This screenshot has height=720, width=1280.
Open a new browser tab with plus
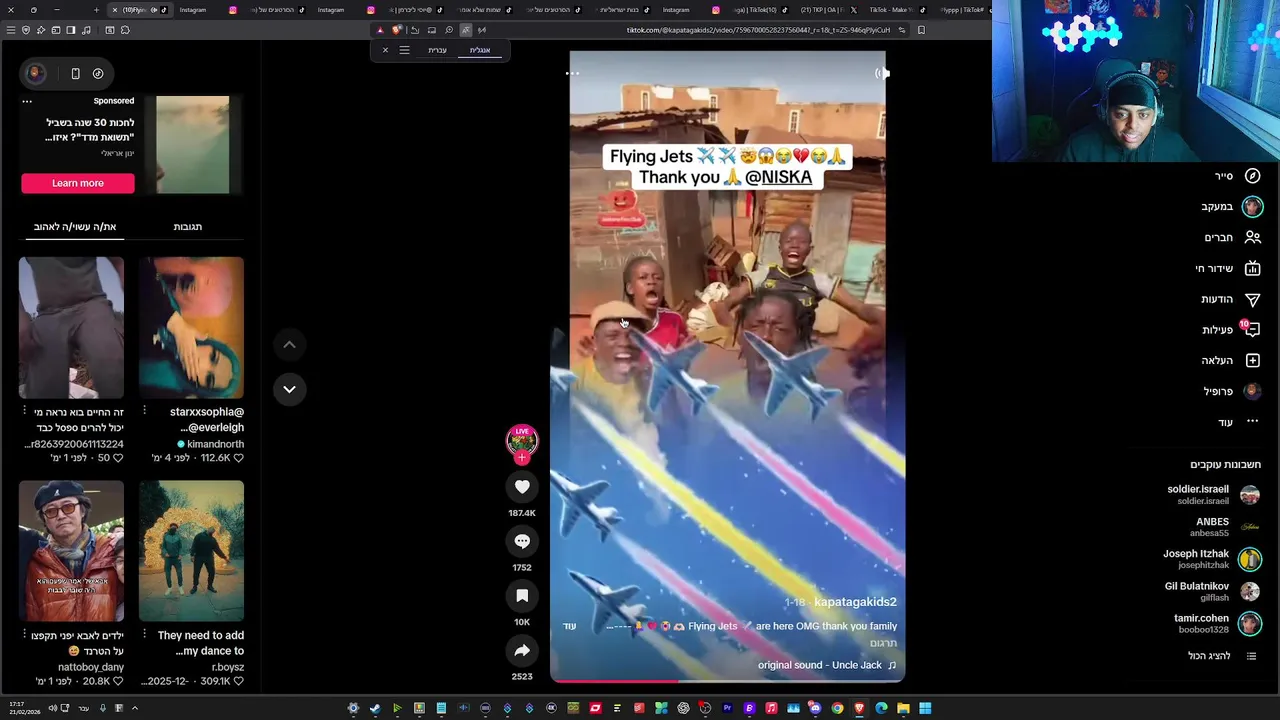(96, 10)
